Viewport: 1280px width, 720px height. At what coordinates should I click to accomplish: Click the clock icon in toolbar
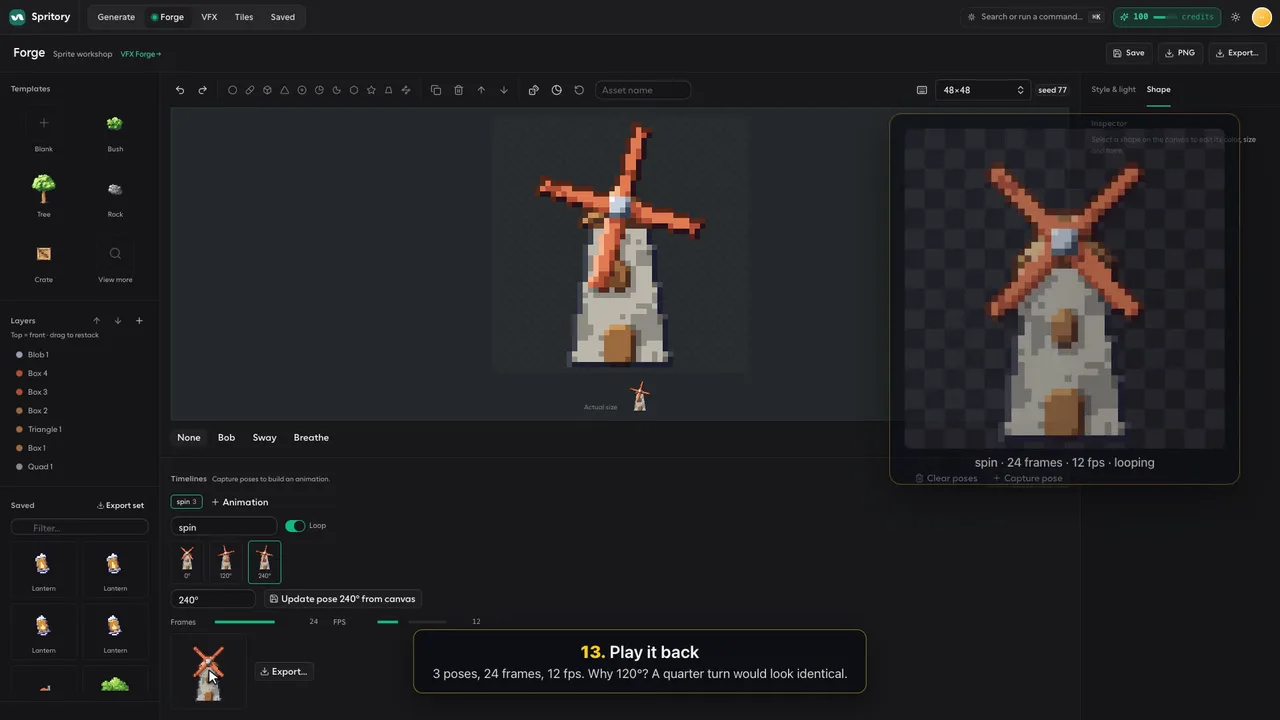[557, 90]
